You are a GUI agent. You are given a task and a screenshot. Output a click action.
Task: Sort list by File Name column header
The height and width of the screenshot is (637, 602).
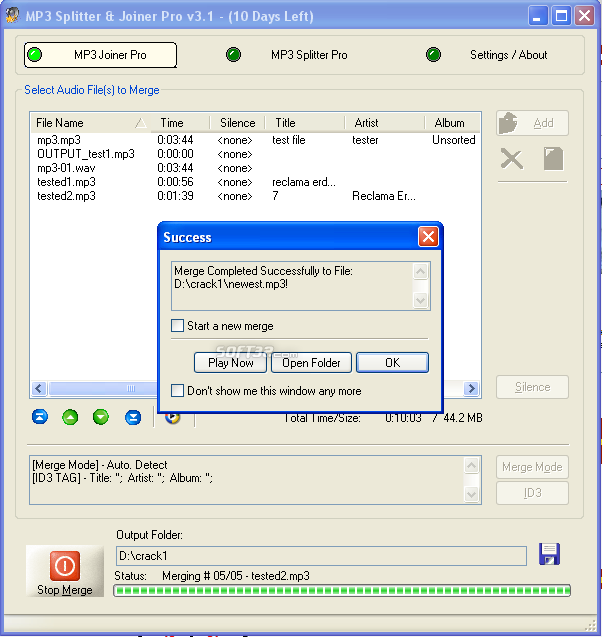tap(91, 123)
